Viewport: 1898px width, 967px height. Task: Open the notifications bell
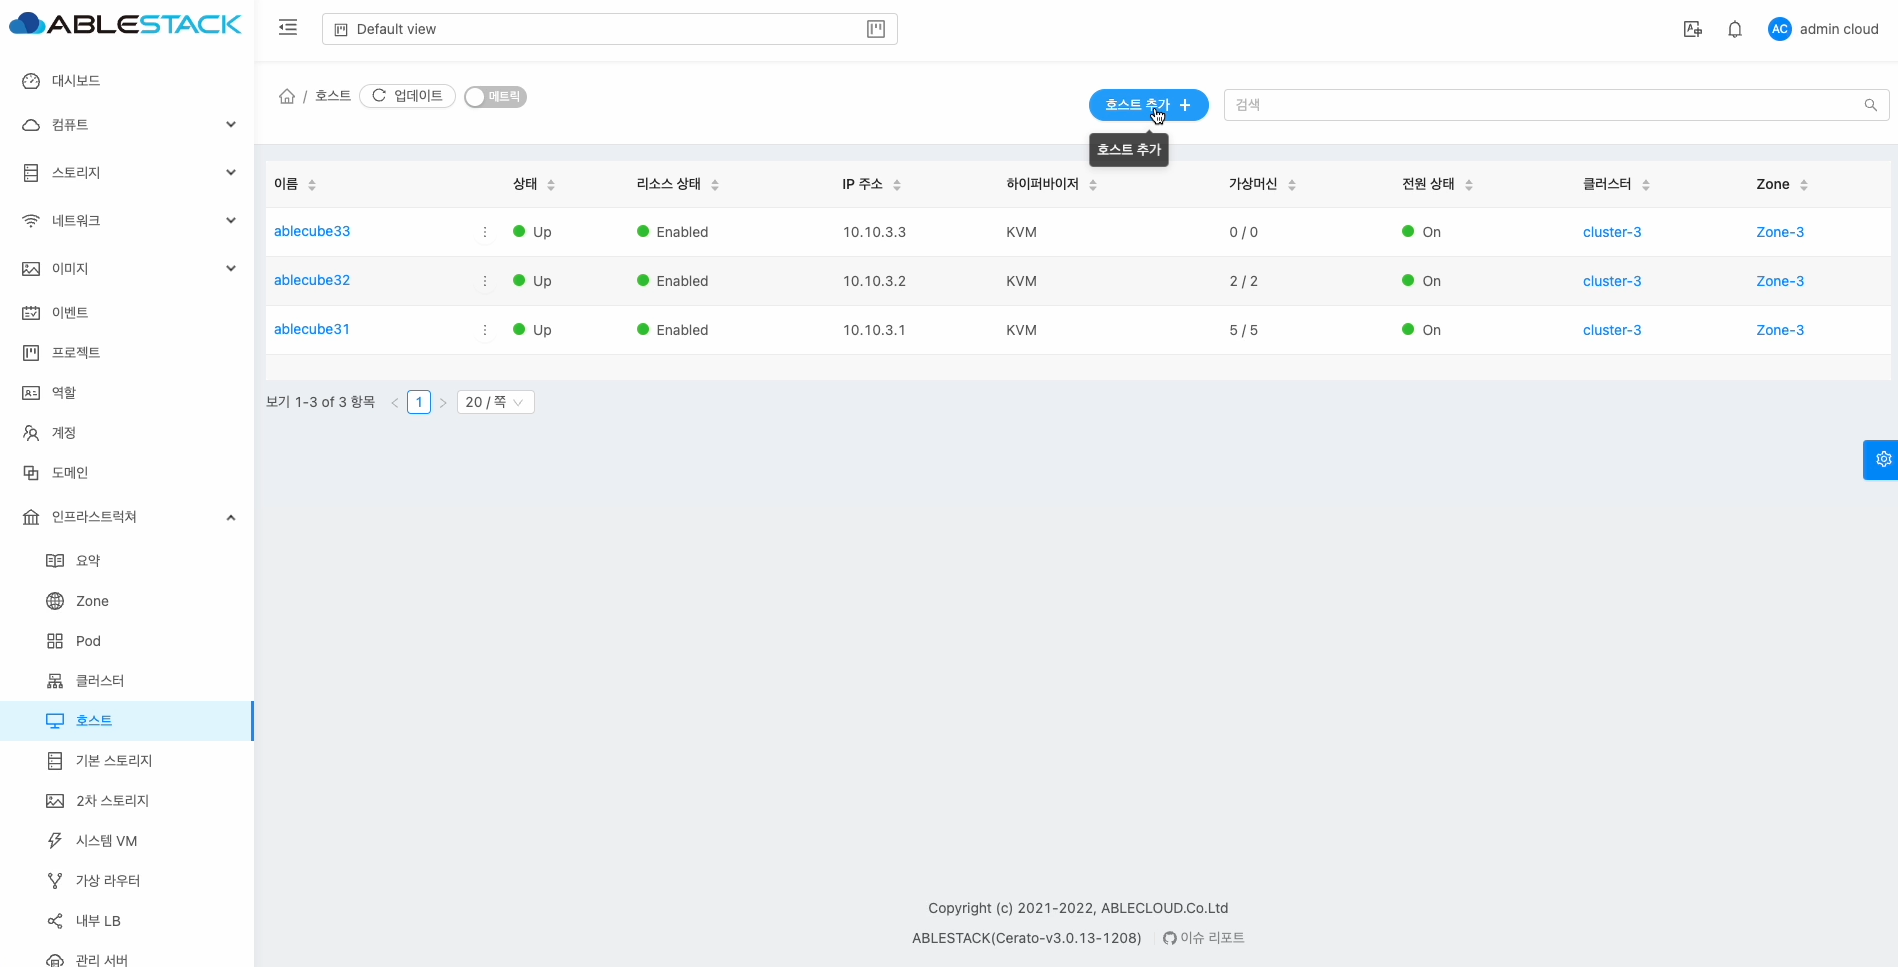[x=1735, y=29]
